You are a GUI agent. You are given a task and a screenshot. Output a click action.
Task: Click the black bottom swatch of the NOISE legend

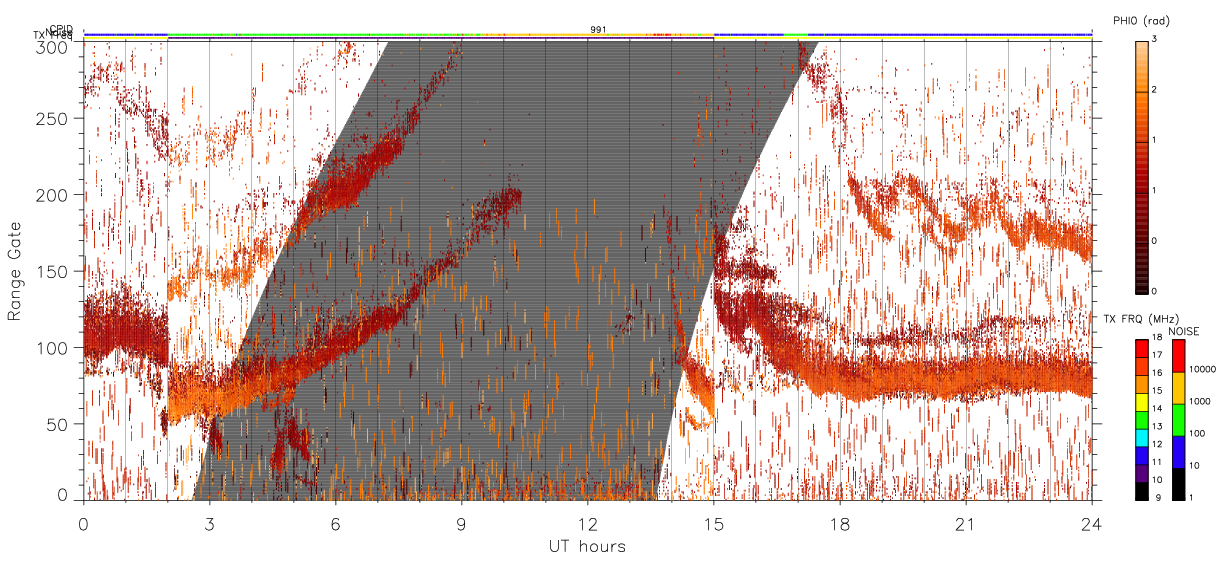(1178, 484)
